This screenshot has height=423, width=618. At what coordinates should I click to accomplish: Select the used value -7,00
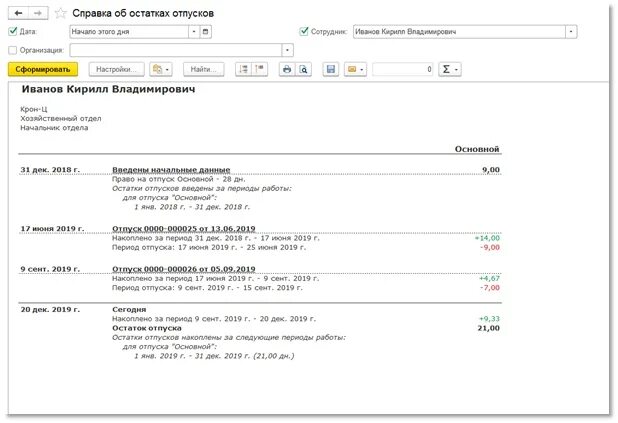coord(490,288)
